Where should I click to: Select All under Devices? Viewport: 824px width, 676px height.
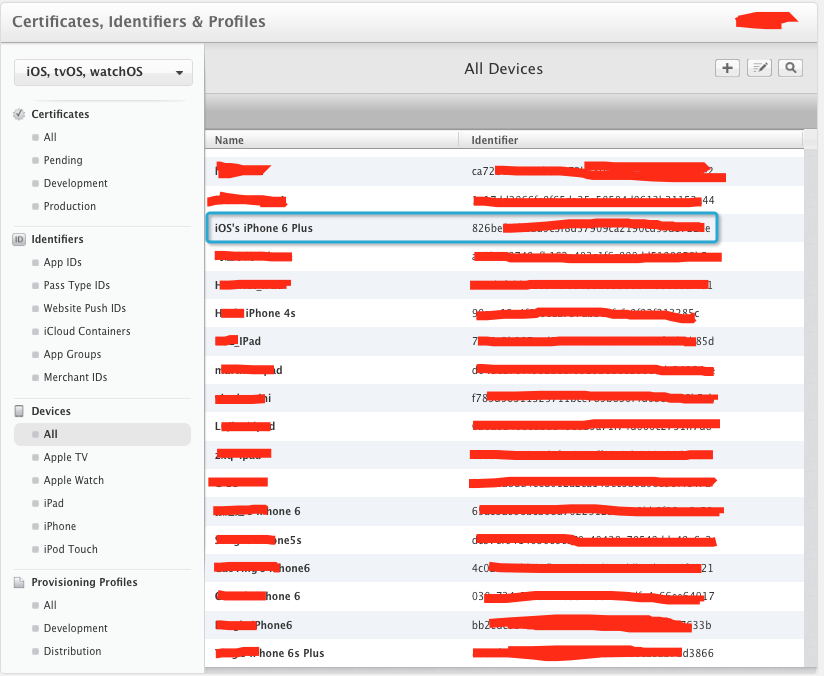102,434
